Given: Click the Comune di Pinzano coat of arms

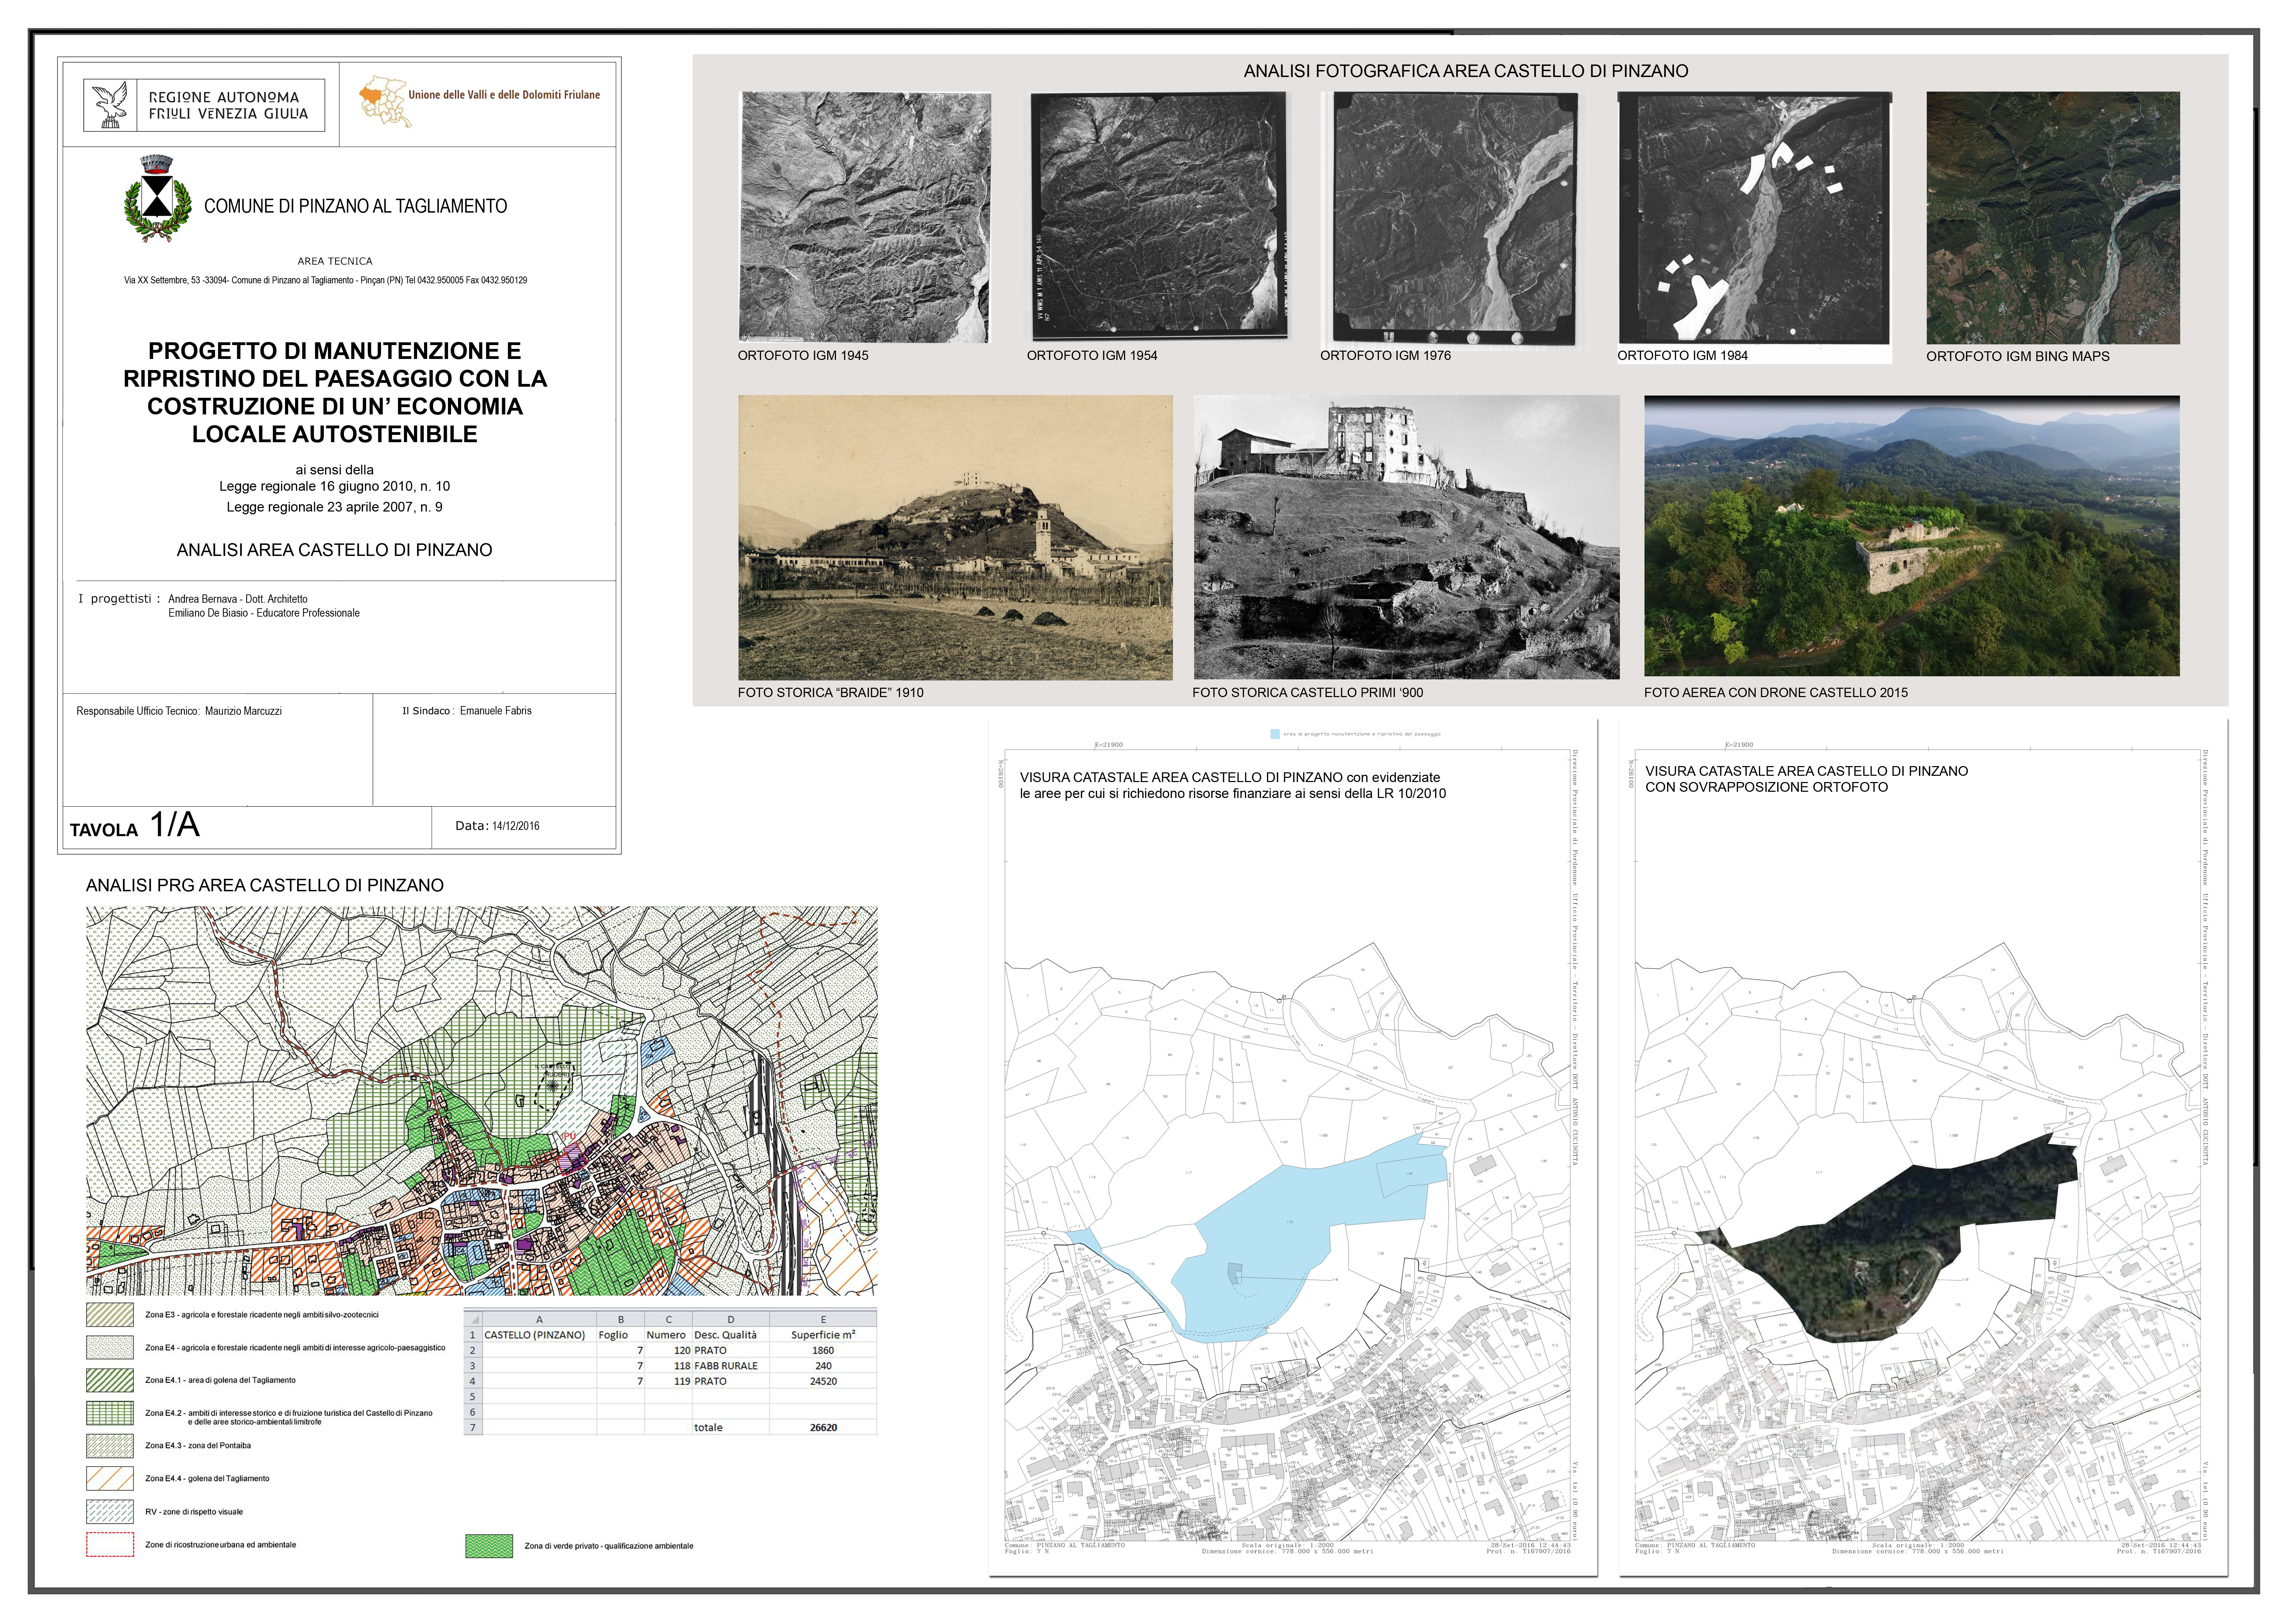Looking at the screenshot, I should click(x=157, y=198).
